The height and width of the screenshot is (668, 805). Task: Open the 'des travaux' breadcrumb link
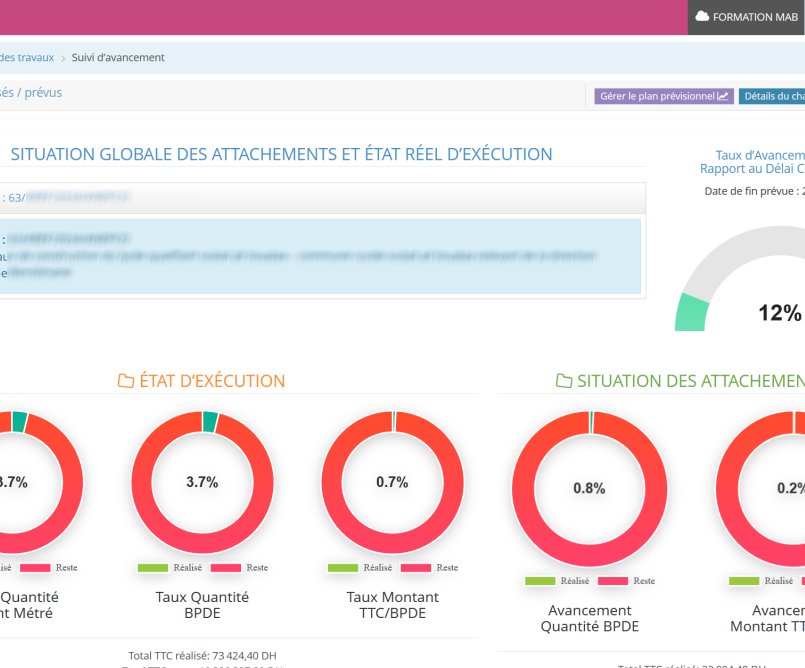coord(27,58)
